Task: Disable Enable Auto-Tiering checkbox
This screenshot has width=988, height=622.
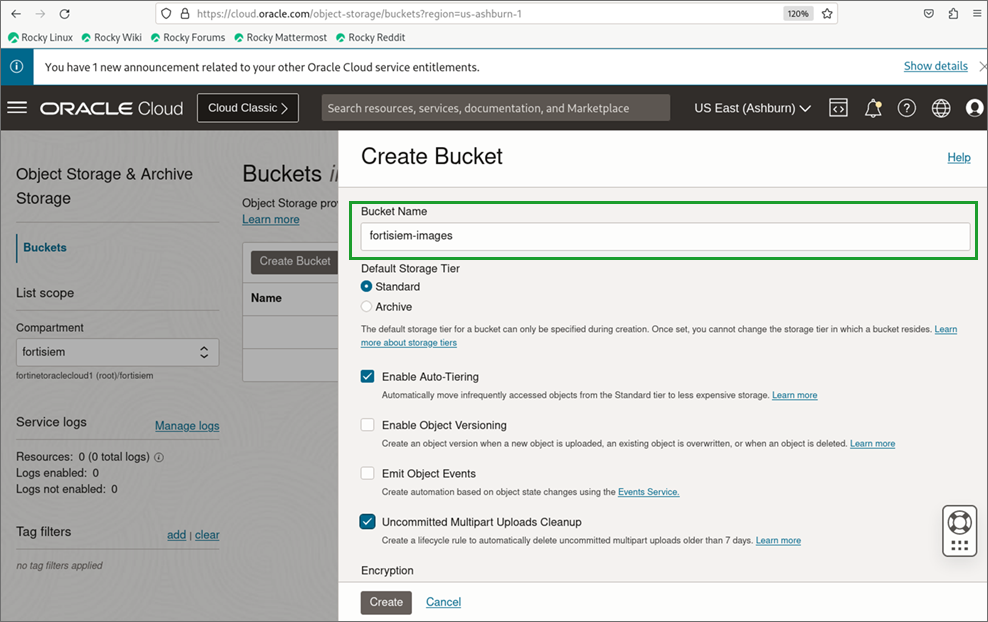Action: 368,377
